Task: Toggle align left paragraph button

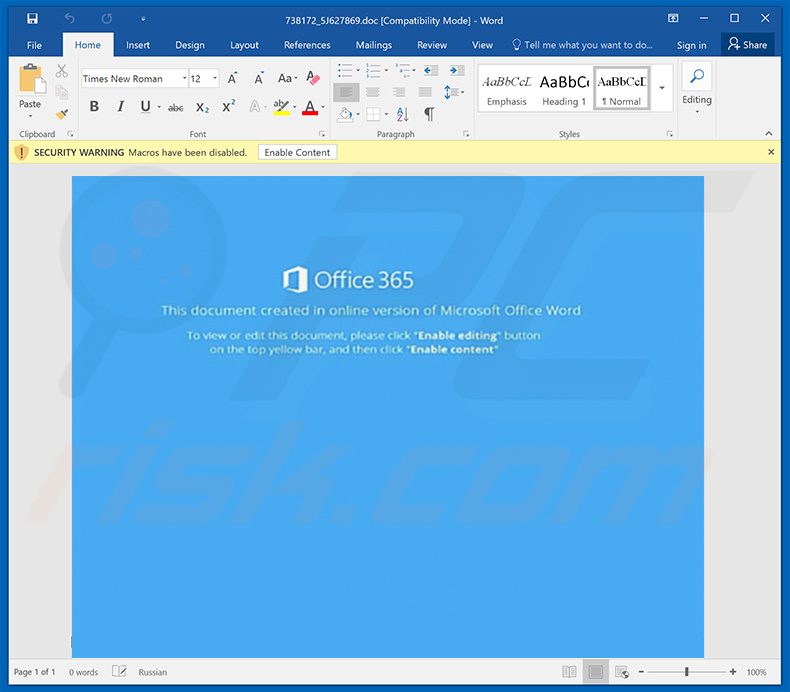Action: (346, 92)
